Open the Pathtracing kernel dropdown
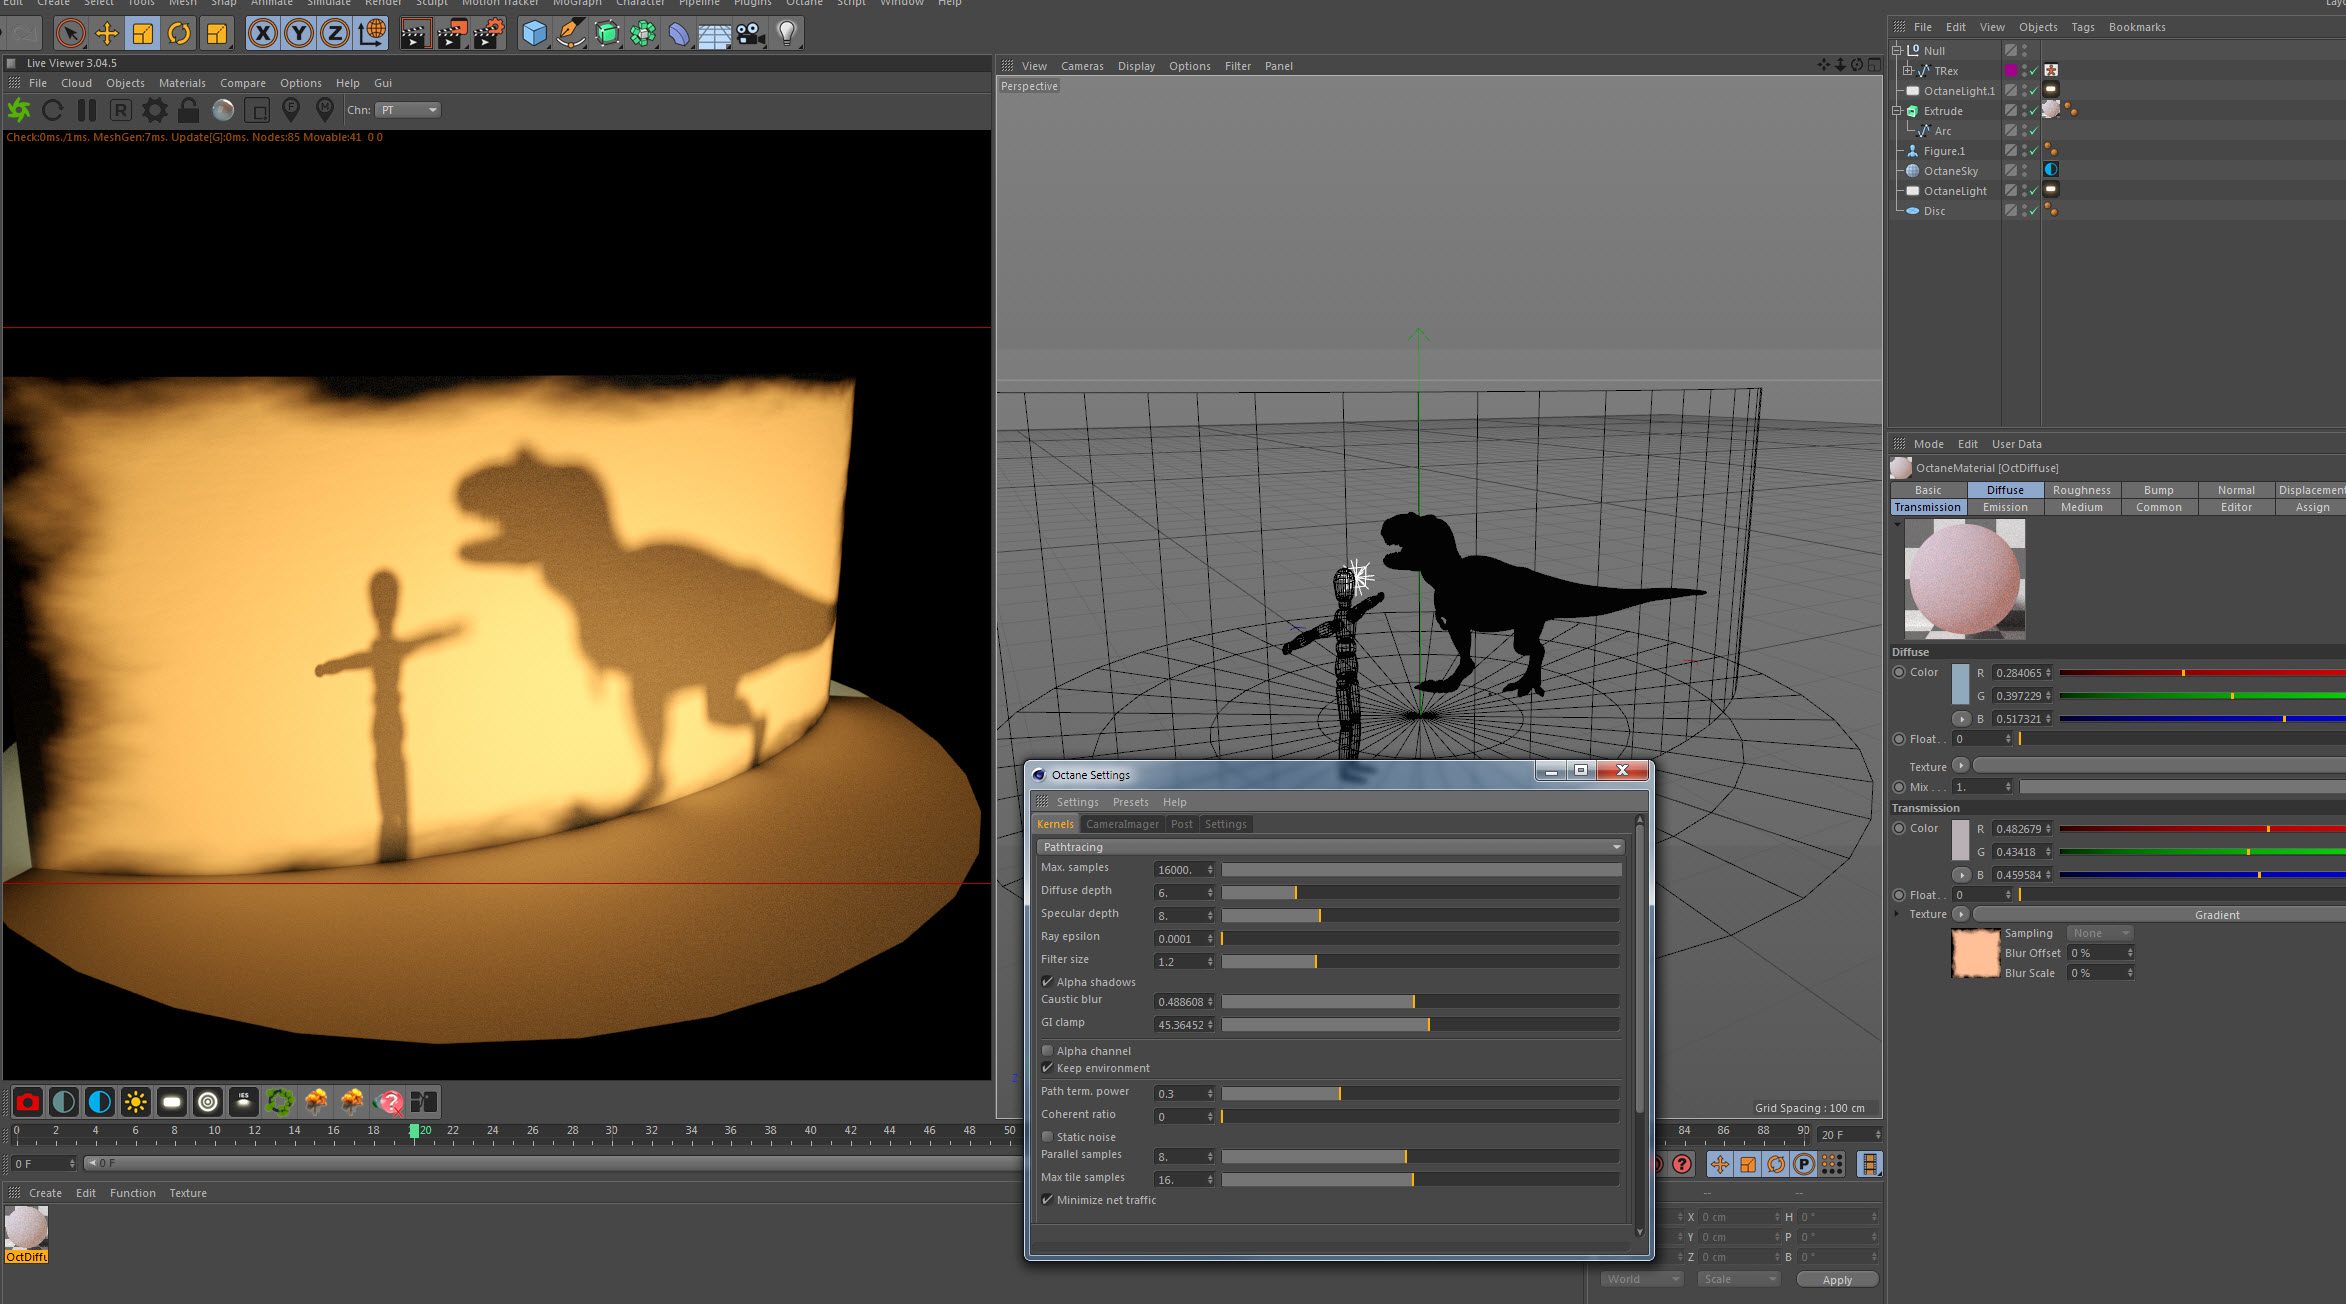This screenshot has width=2346, height=1304. pos(1329,847)
